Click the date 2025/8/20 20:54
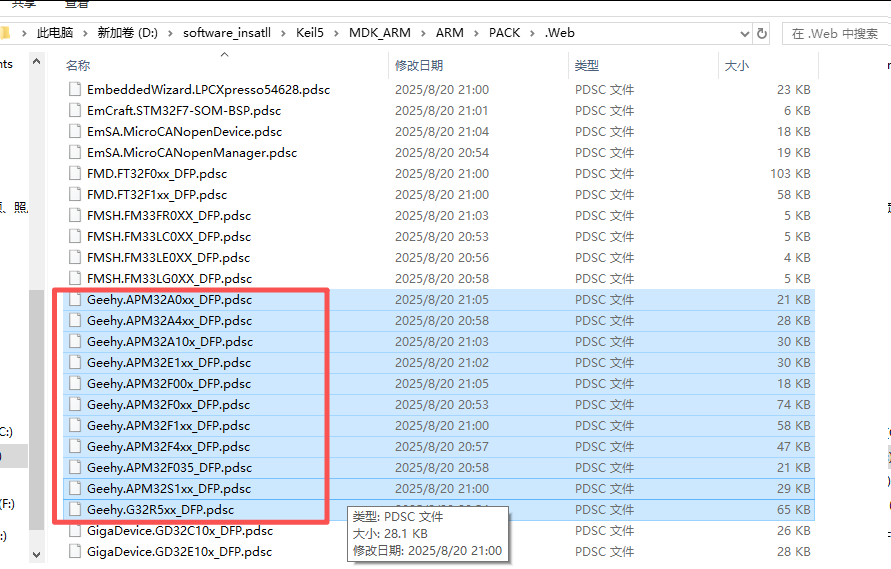The height and width of the screenshot is (569, 891). [442, 153]
